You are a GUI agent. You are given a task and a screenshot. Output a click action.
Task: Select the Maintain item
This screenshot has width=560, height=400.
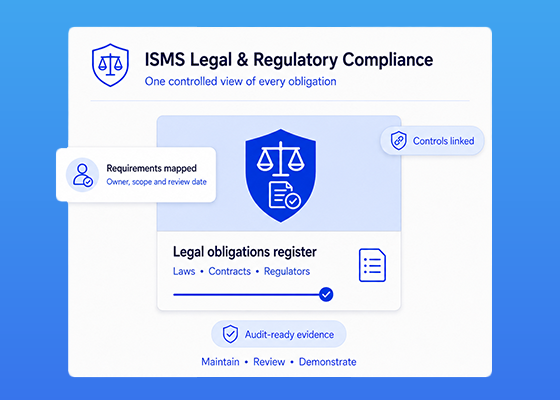coord(220,362)
